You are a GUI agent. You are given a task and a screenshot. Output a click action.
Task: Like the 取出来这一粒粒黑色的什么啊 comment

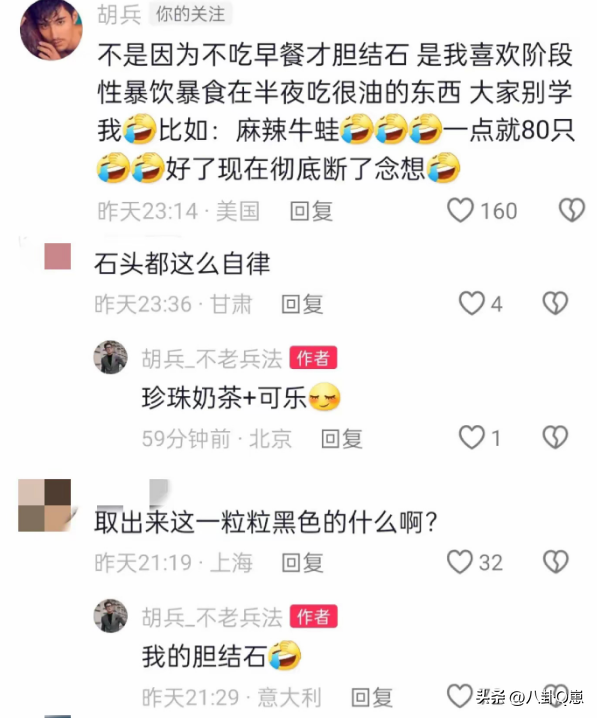click(x=460, y=562)
